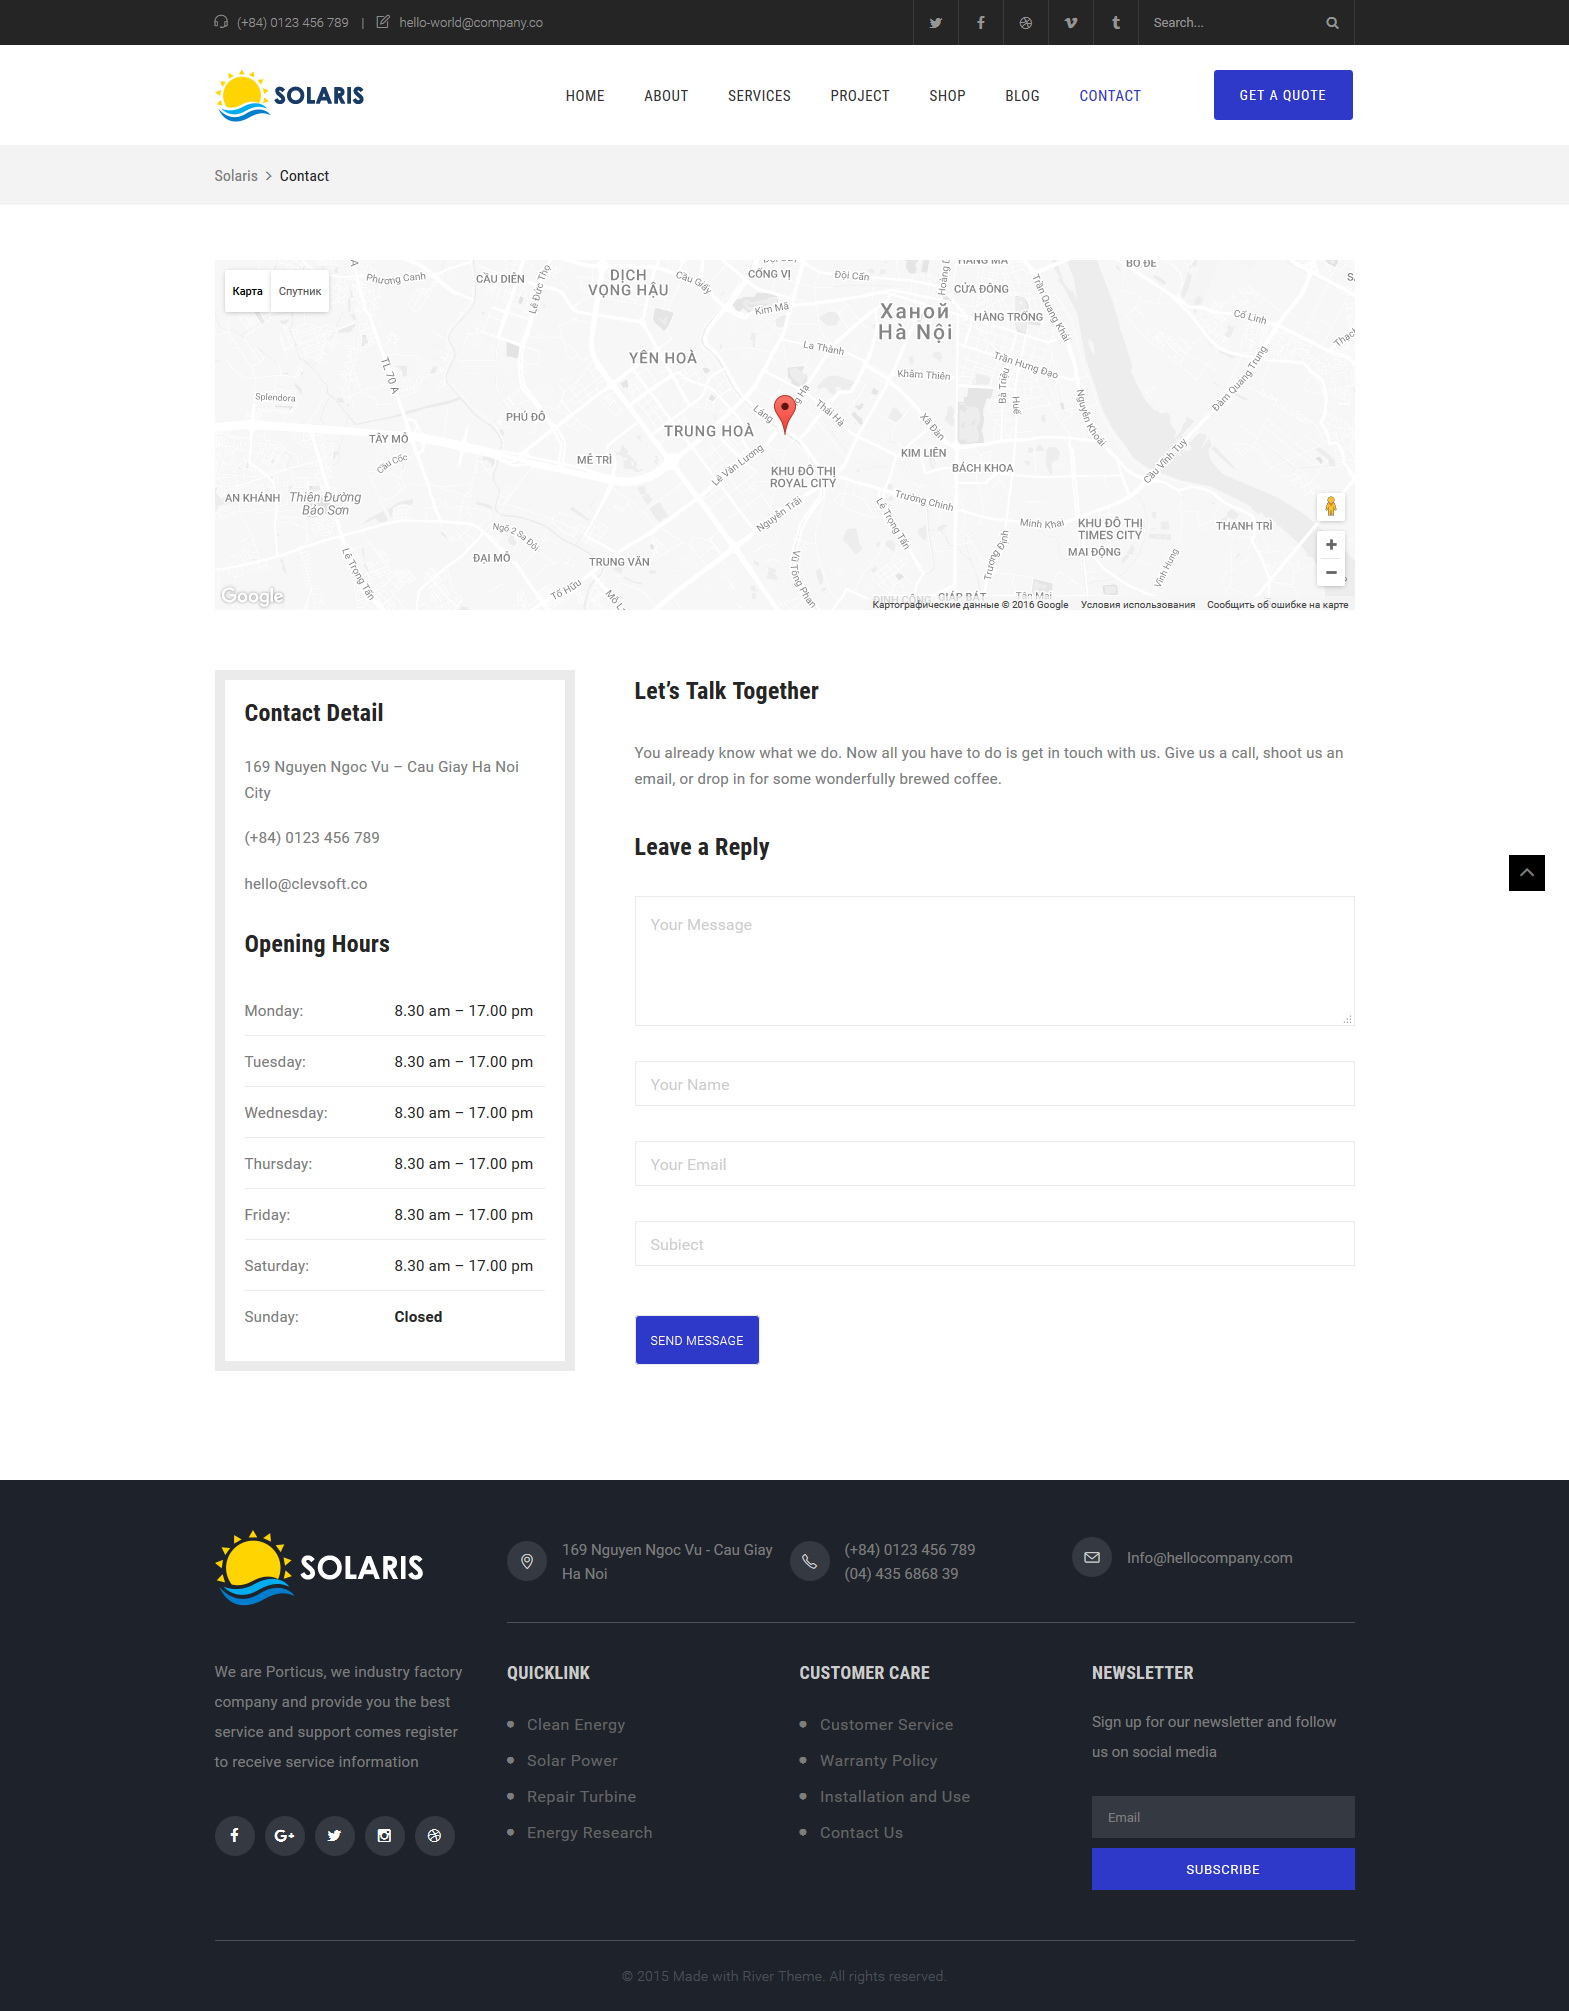This screenshot has height=2011, width=1569.
Task: Focus the Your Email field
Action: pos(994,1164)
